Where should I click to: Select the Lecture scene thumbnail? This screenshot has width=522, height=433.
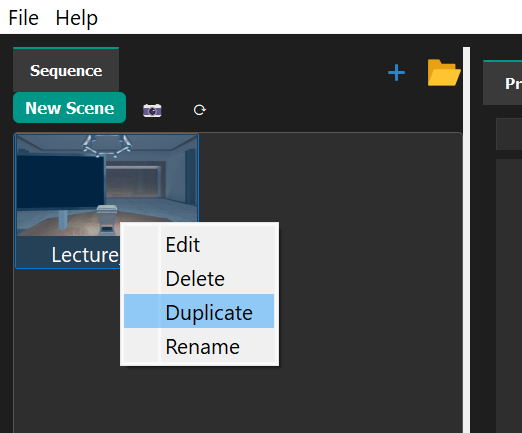107,185
